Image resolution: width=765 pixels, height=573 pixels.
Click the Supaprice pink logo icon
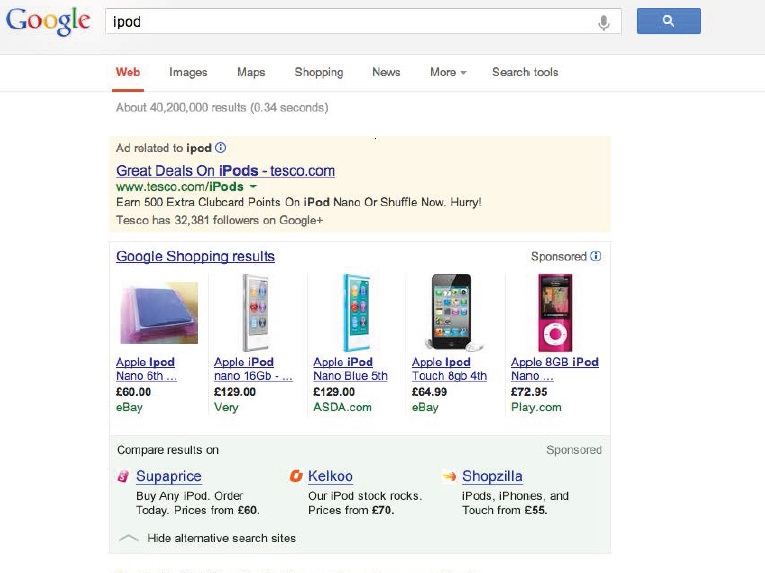(x=123, y=477)
